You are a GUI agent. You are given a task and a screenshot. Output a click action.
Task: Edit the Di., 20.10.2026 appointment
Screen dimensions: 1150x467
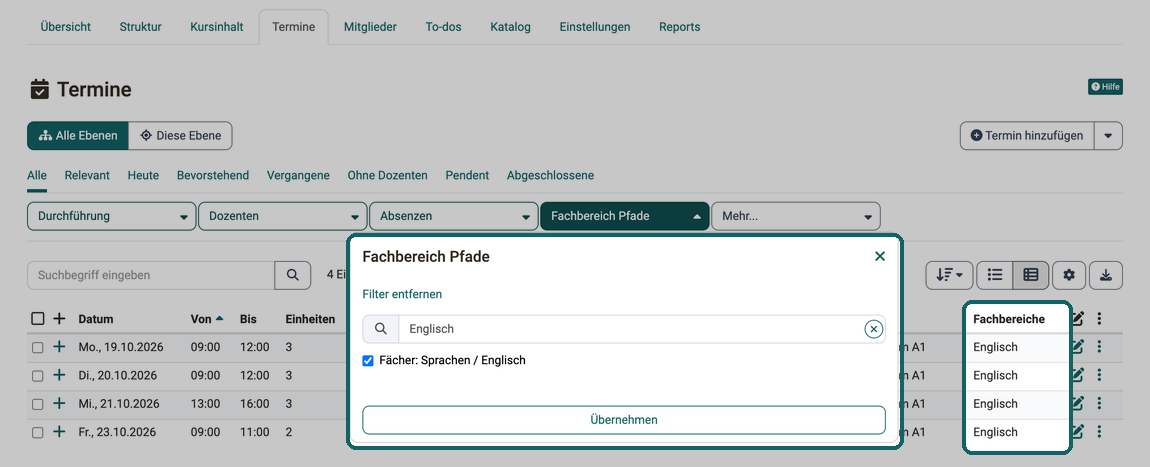[1077, 375]
